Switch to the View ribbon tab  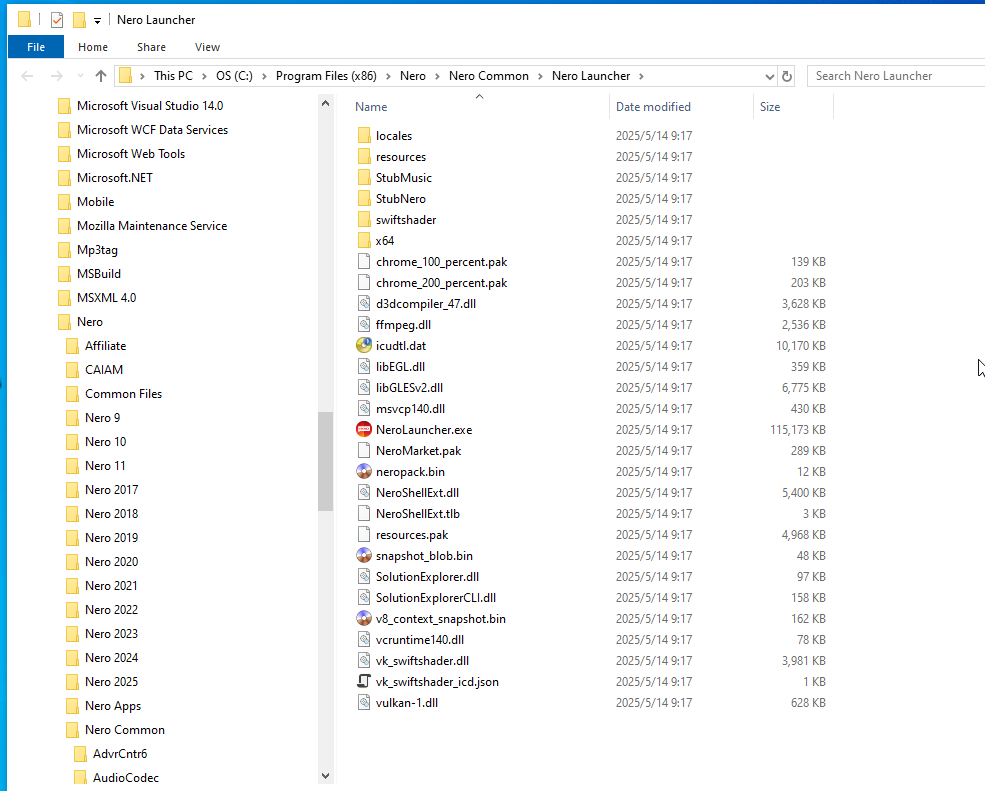click(207, 47)
